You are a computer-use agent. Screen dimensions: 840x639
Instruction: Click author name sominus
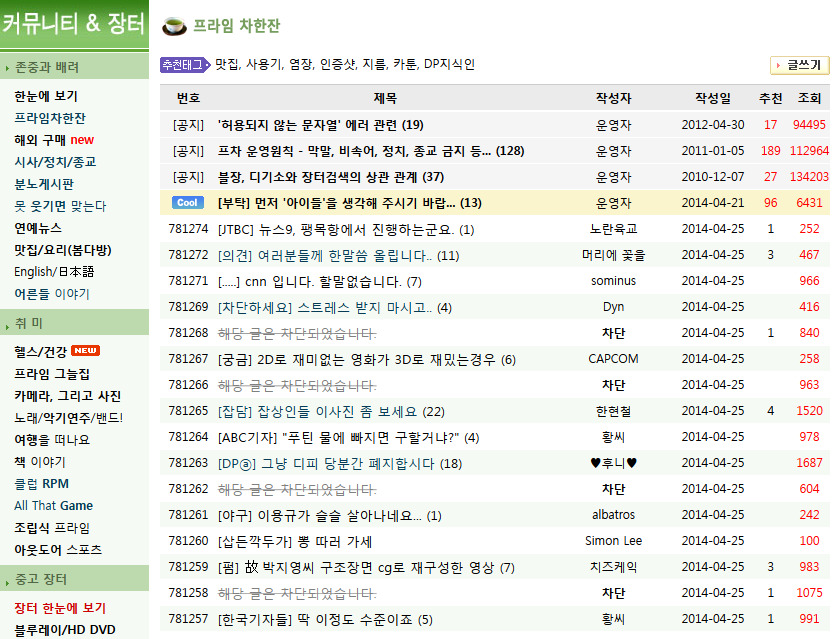pyautogui.click(x=613, y=281)
